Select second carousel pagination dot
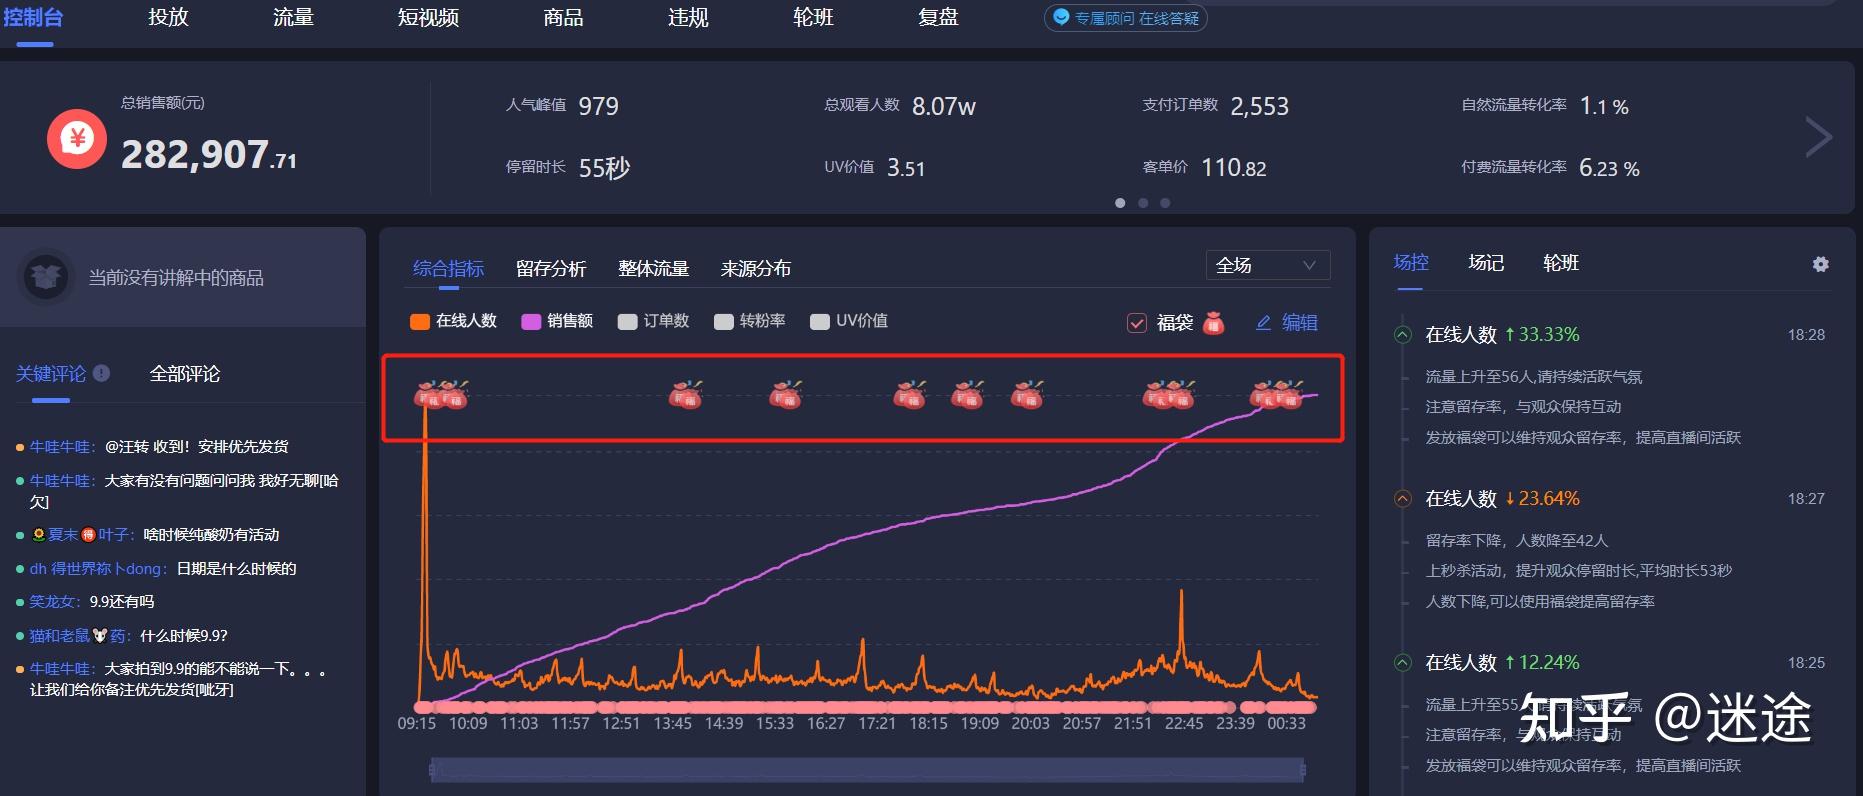Screen dimensions: 1863x796 pos(1143,203)
